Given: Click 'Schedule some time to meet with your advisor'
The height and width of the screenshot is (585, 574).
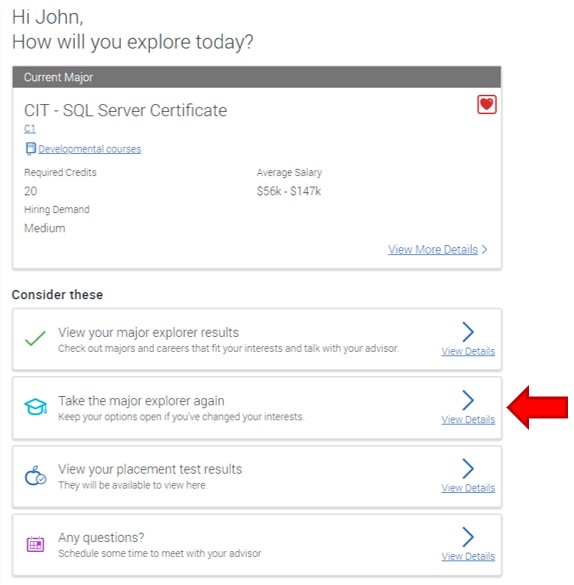Looking at the screenshot, I should pos(160,553).
